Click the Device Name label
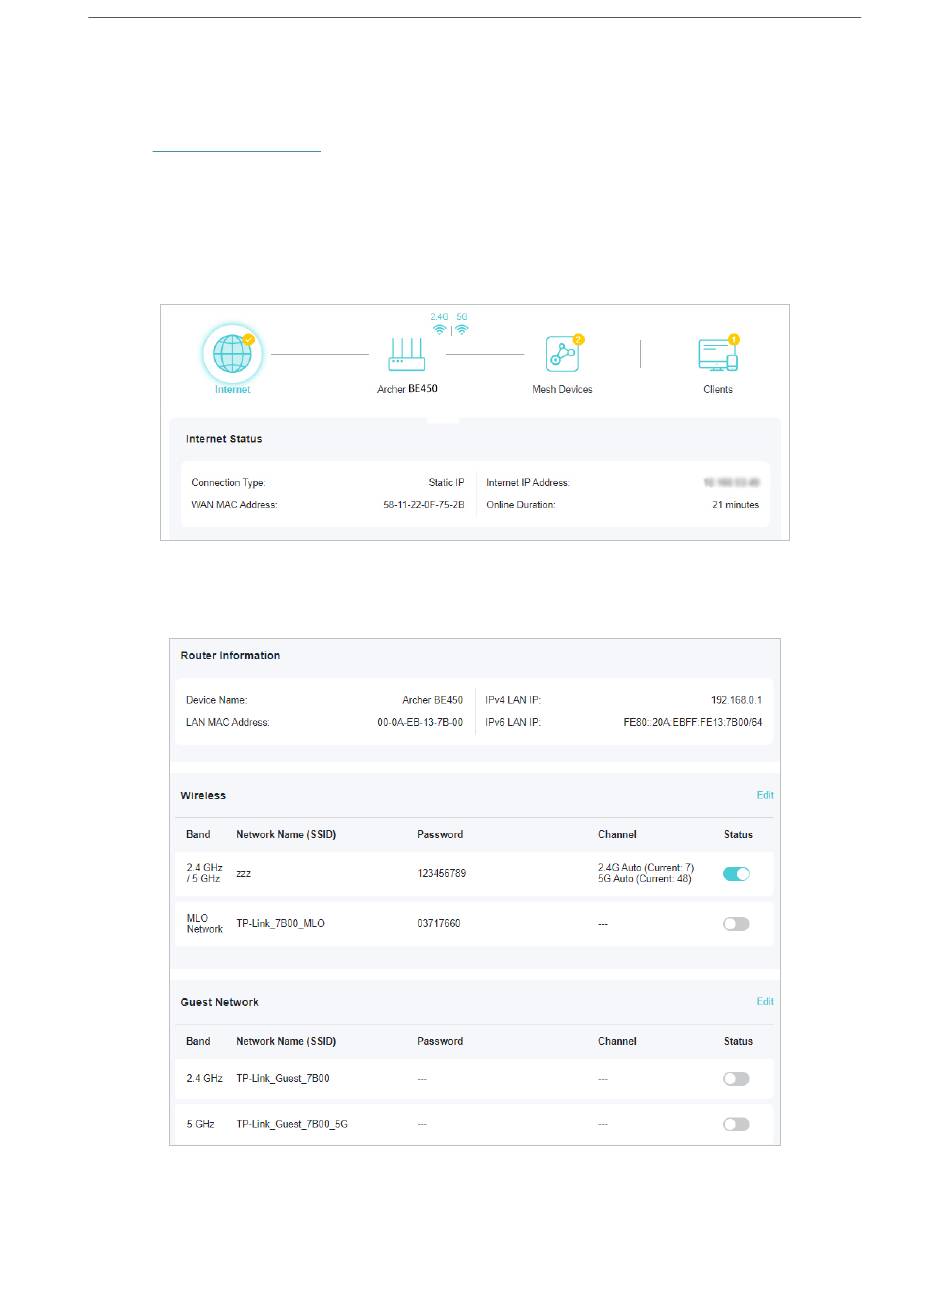 pyautogui.click(x=216, y=701)
